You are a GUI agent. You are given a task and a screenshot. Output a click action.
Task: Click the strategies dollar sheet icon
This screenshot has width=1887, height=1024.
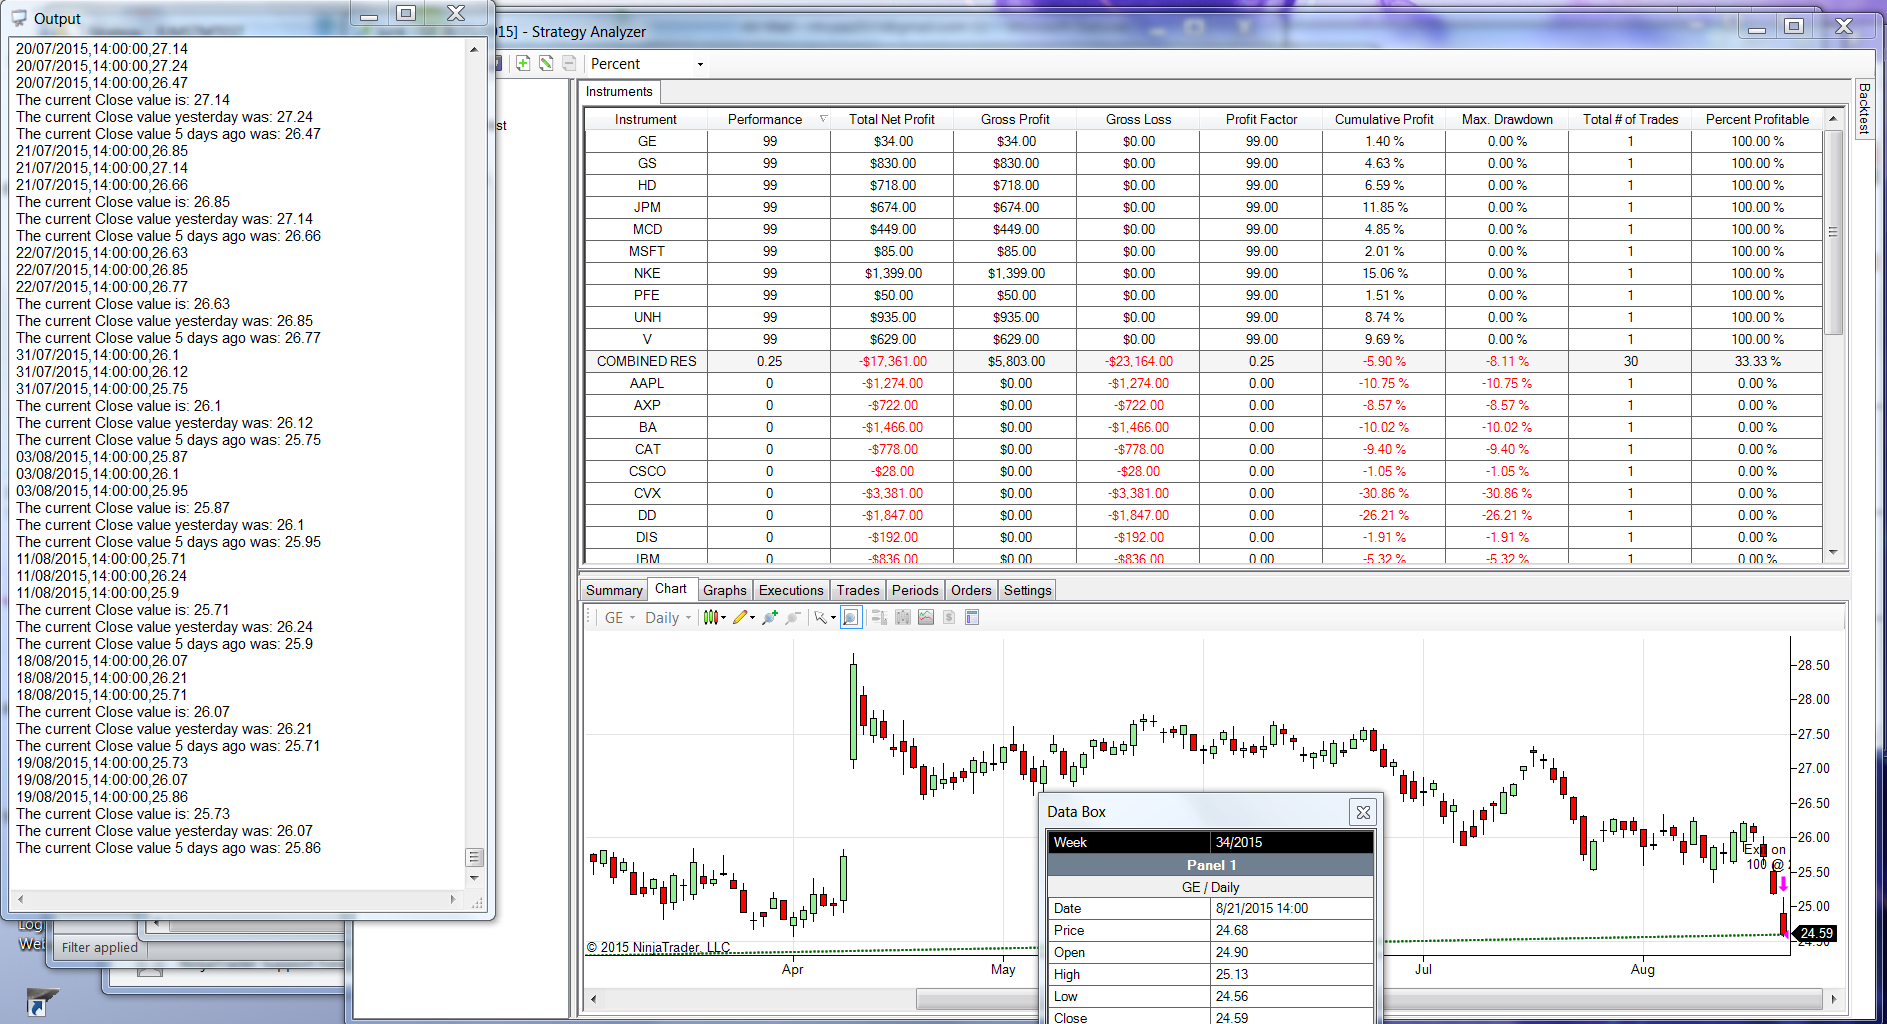click(x=949, y=618)
